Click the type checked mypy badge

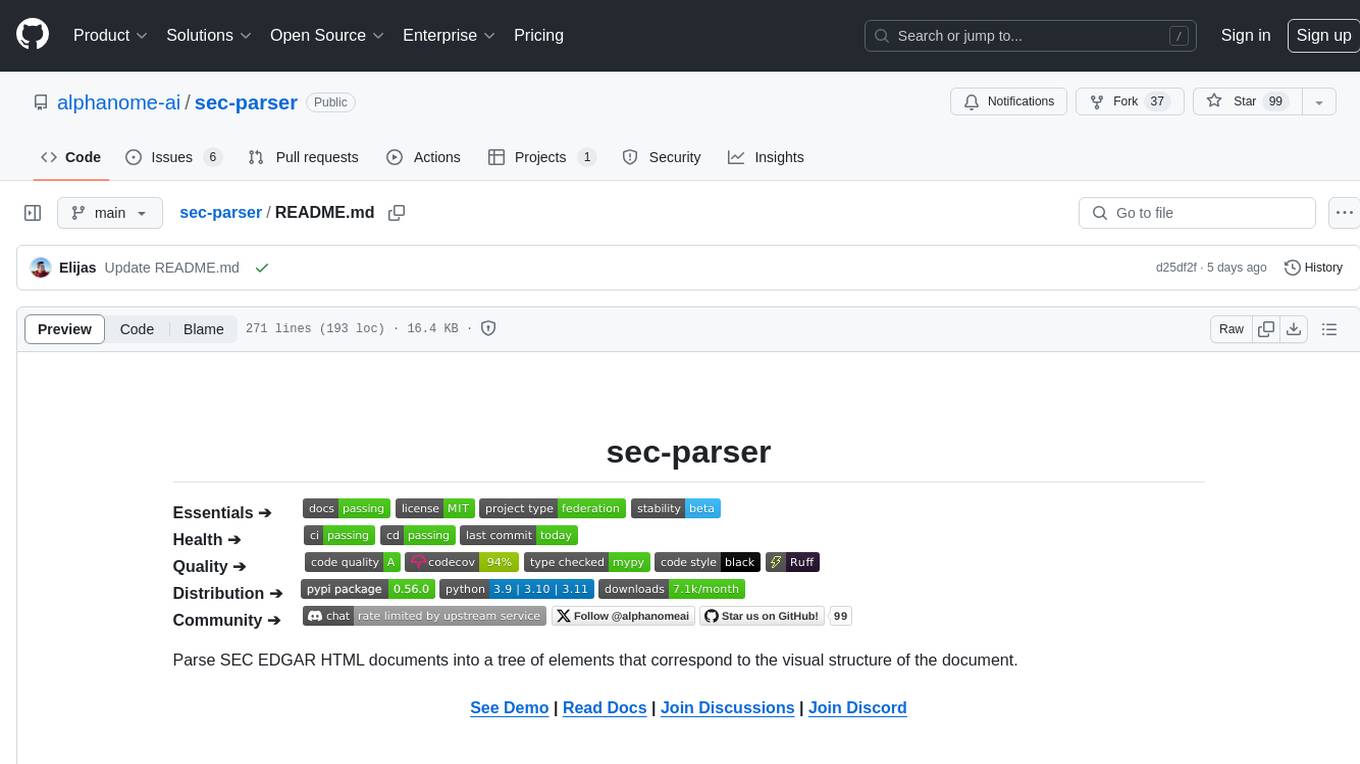(x=587, y=562)
